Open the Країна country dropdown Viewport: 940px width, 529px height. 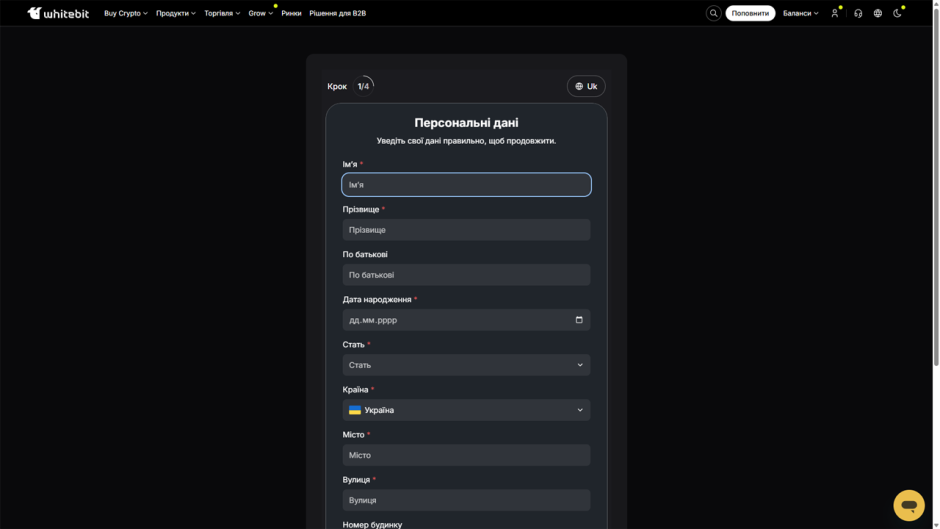point(466,410)
